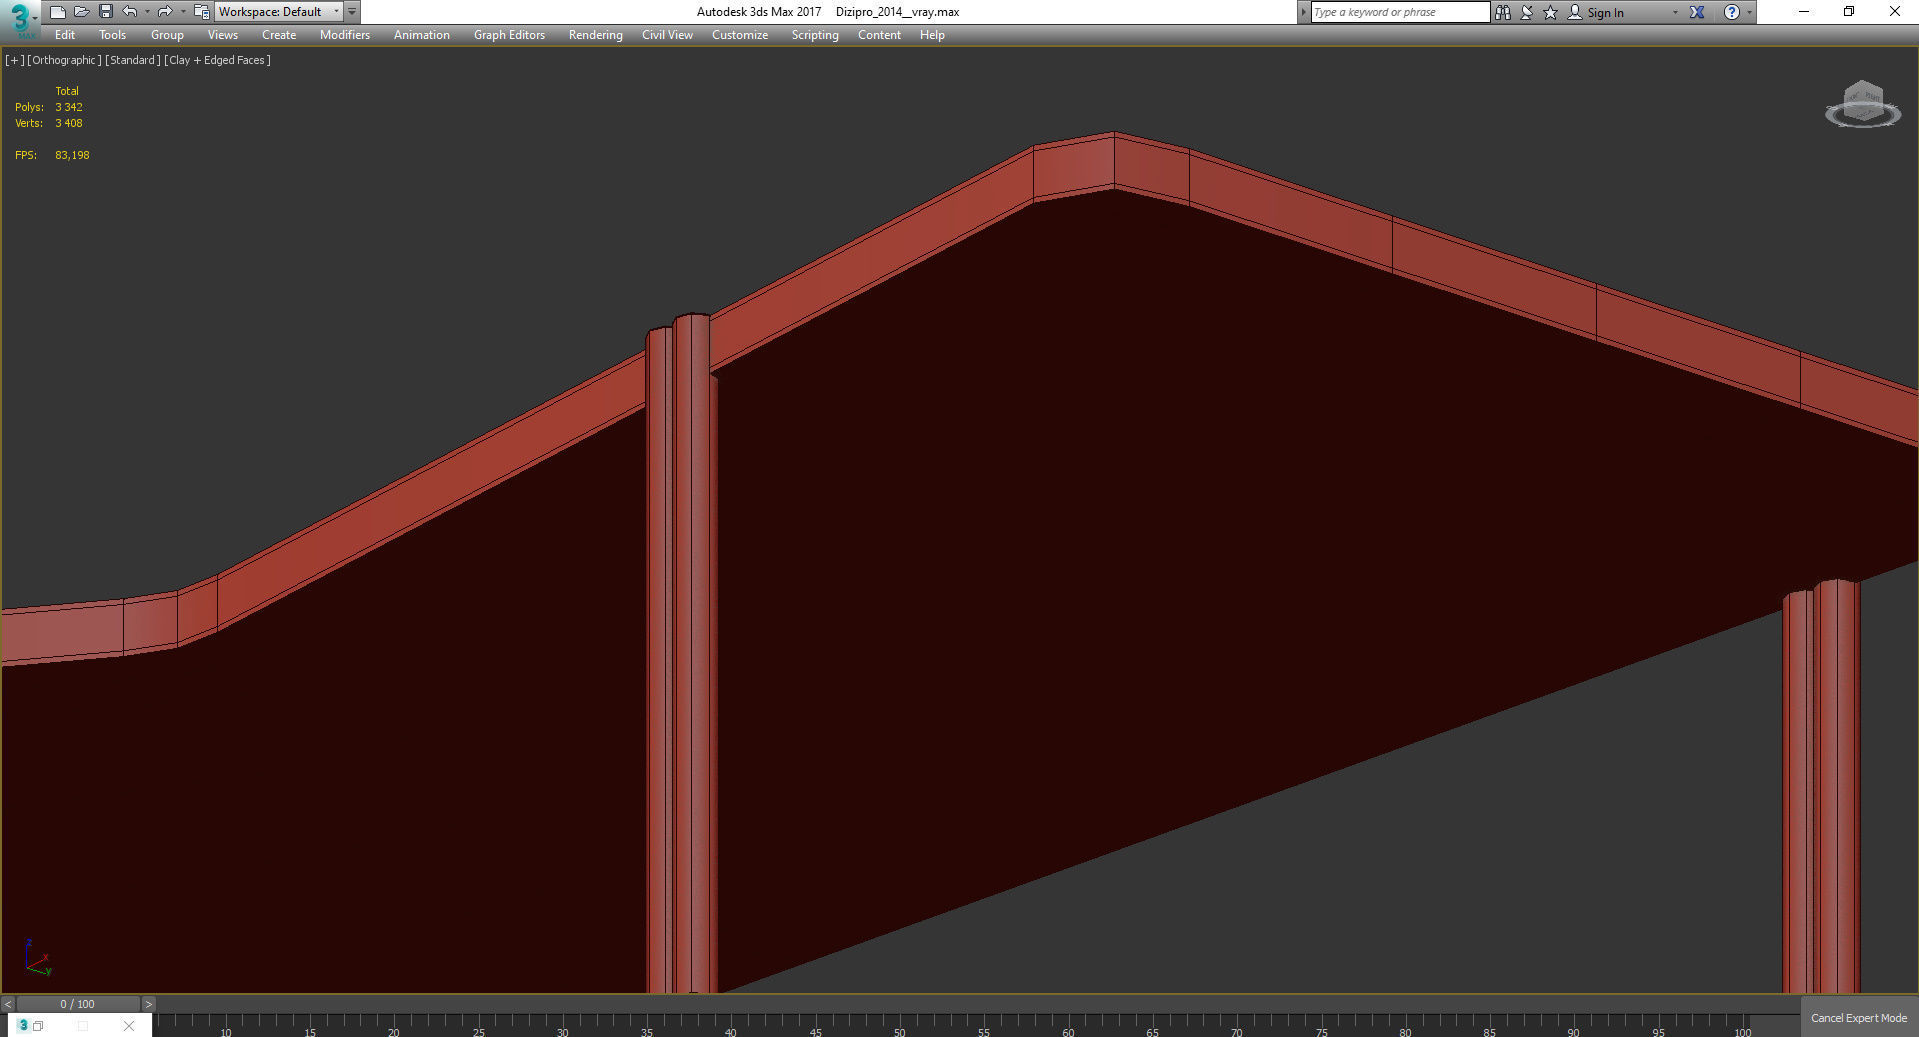
Task: Click the Exchange Apps X icon
Action: pos(1697,12)
